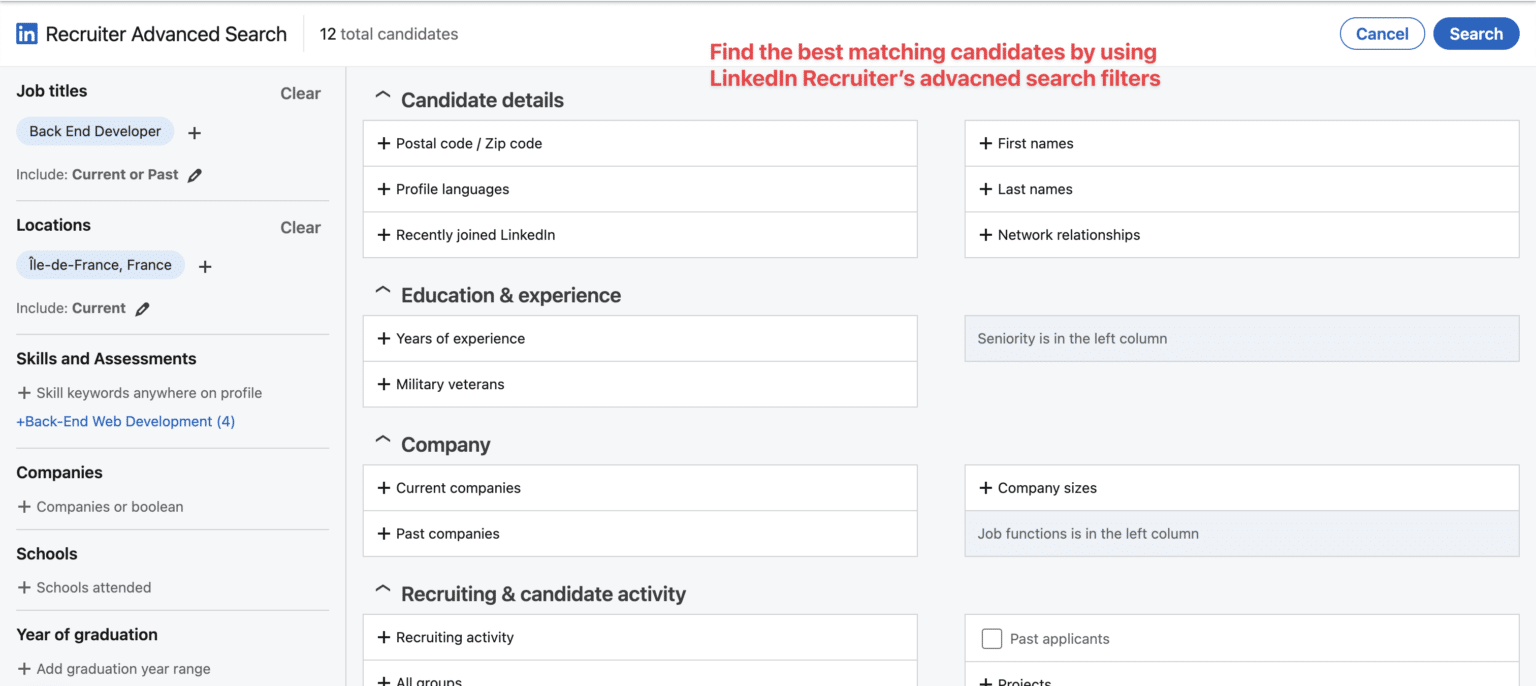Add a First names filter
The image size is (1536, 686).
pos(1035,143)
